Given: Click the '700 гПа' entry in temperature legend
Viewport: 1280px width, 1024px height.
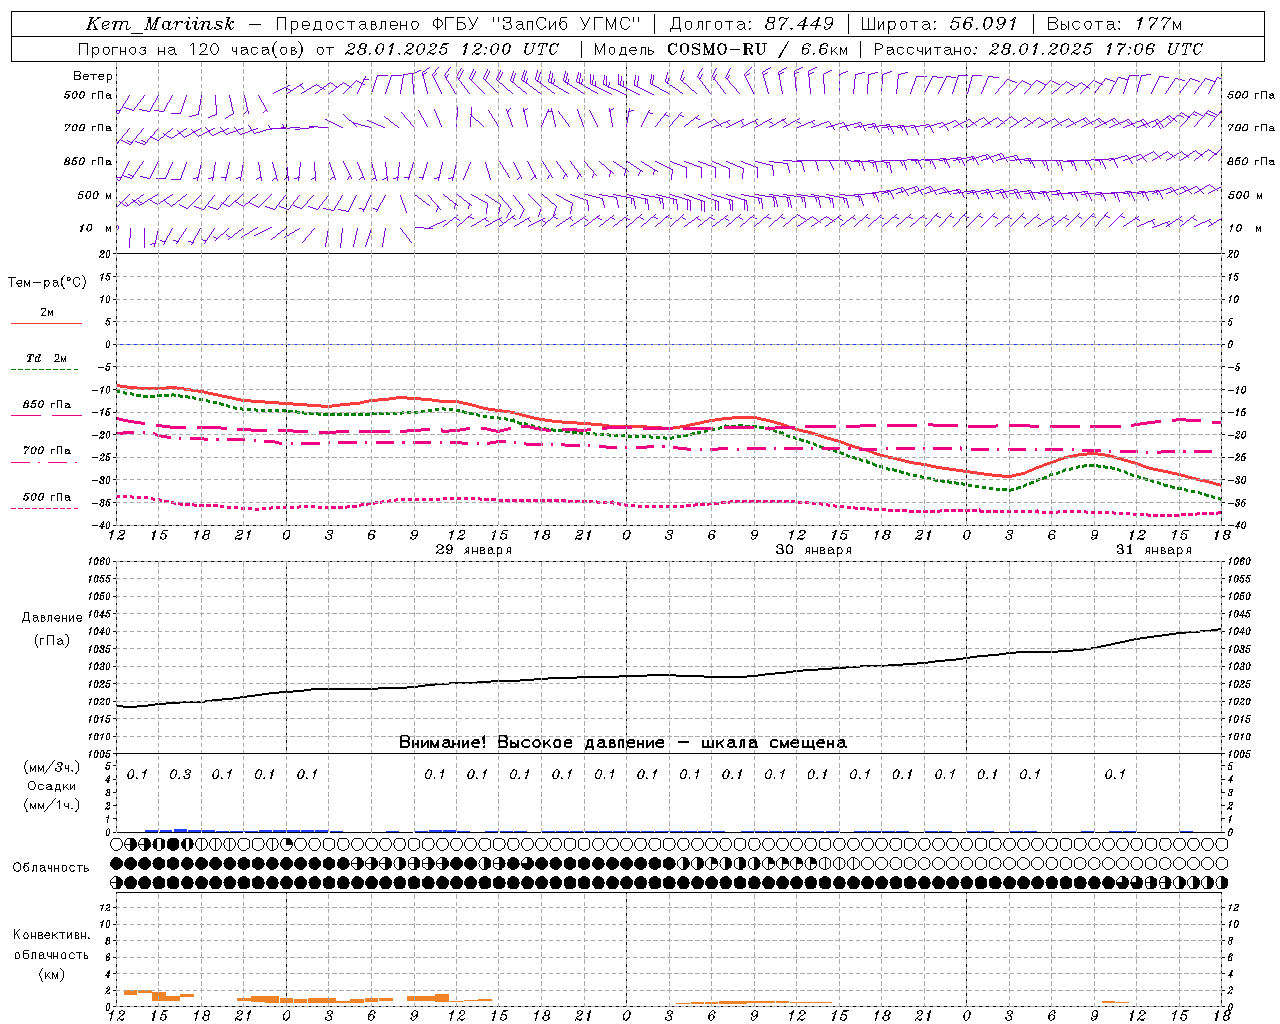Looking at the screenshot, I should tap(47, 450).
